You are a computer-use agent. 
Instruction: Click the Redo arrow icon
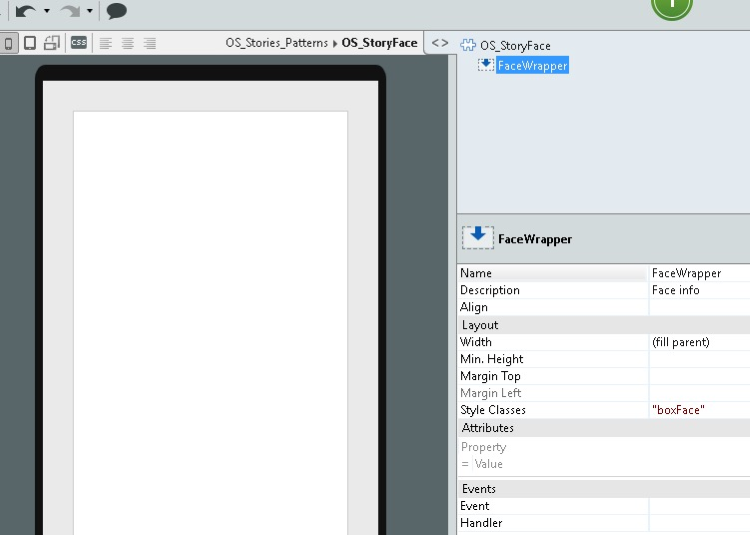(70, 11)
